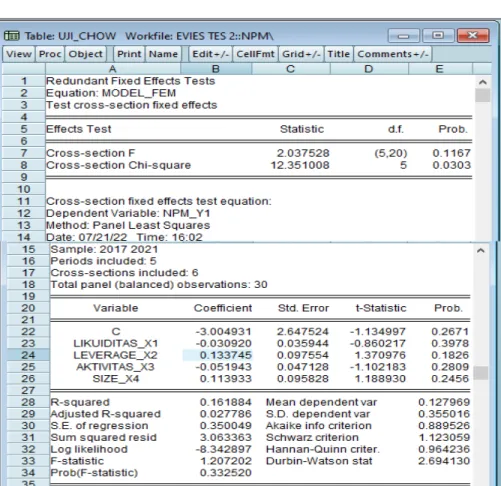Select row 1 header
501x486 pixels.
pyautogui.click(x=23, y=81)
